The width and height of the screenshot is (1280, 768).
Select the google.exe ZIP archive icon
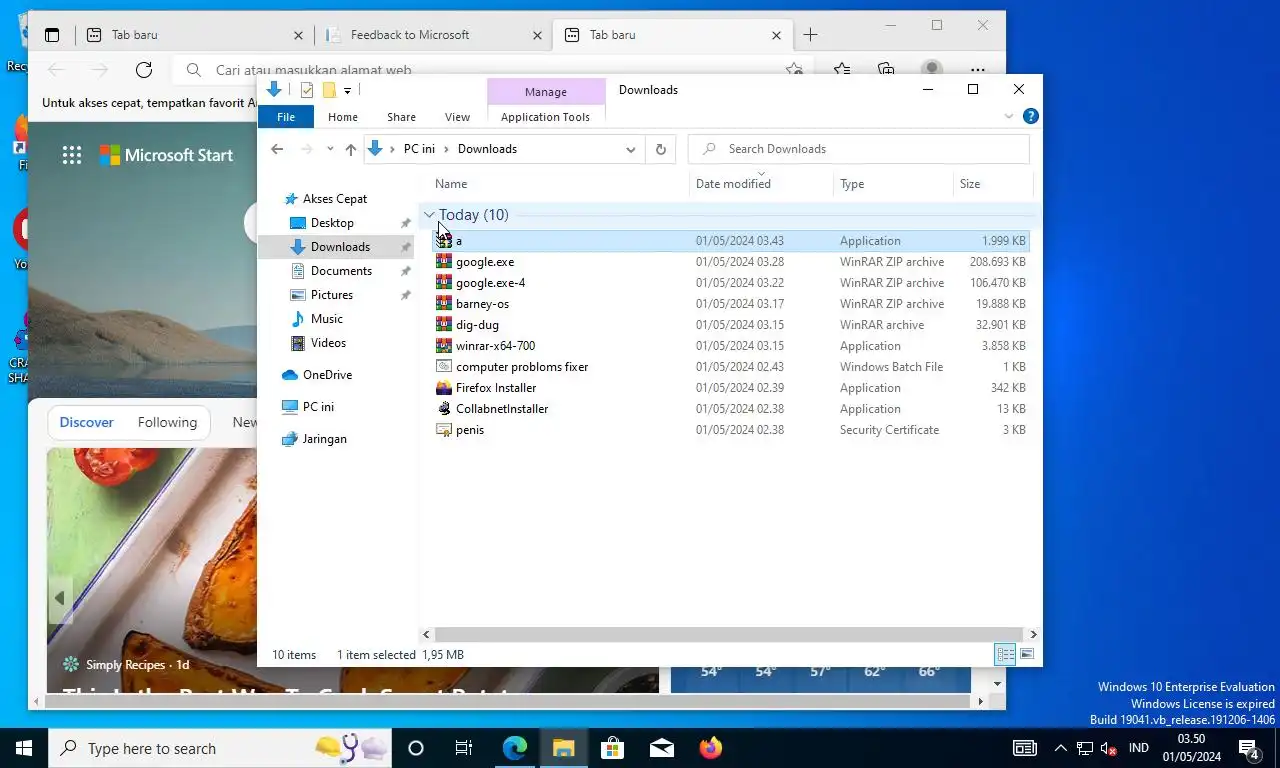[x=444, y=262]
